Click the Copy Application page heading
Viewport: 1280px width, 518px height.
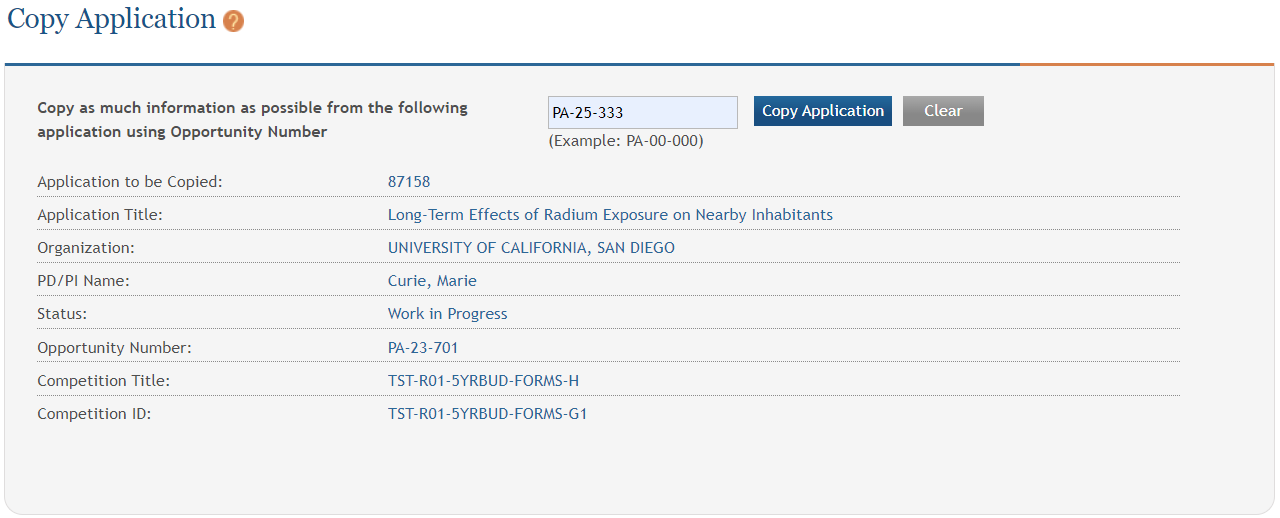coord(111,19)
